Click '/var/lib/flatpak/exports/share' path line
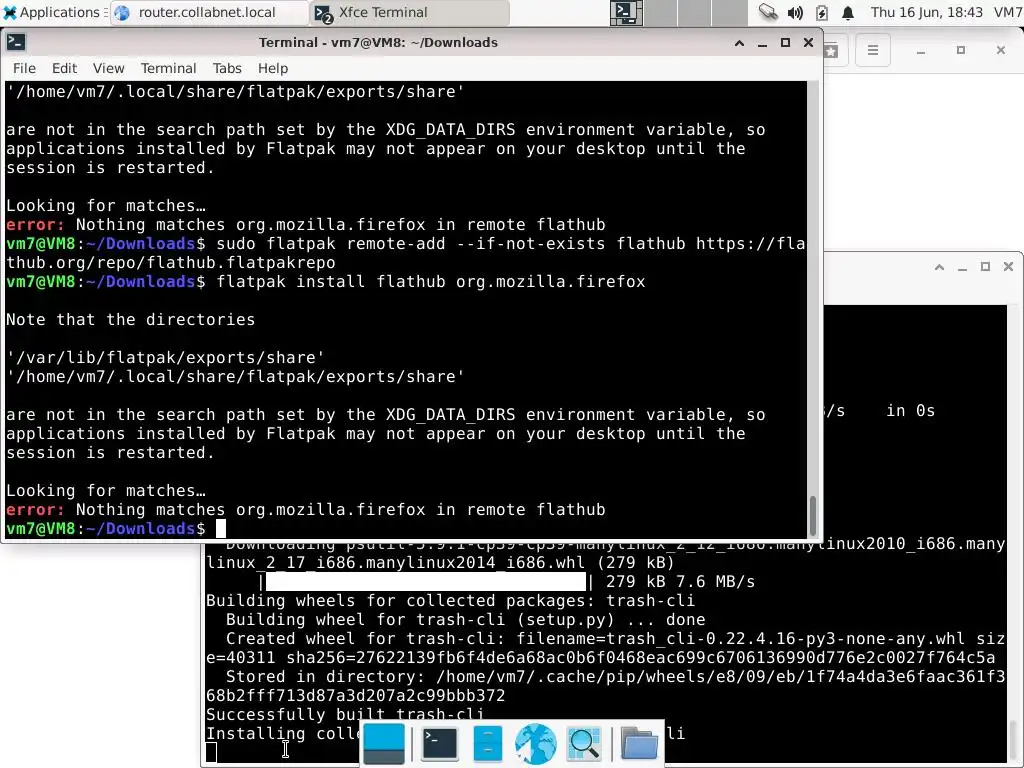The height and width of the screenshot is (768, 1024). click(x=165, y=357)
